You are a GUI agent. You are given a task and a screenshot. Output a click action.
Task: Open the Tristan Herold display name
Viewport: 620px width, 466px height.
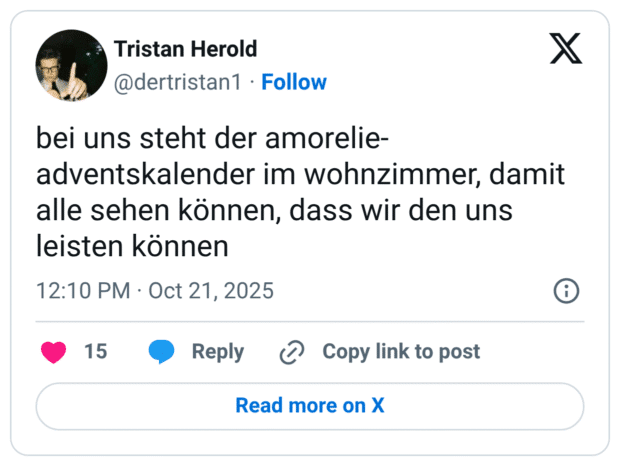tap(185, 49)
